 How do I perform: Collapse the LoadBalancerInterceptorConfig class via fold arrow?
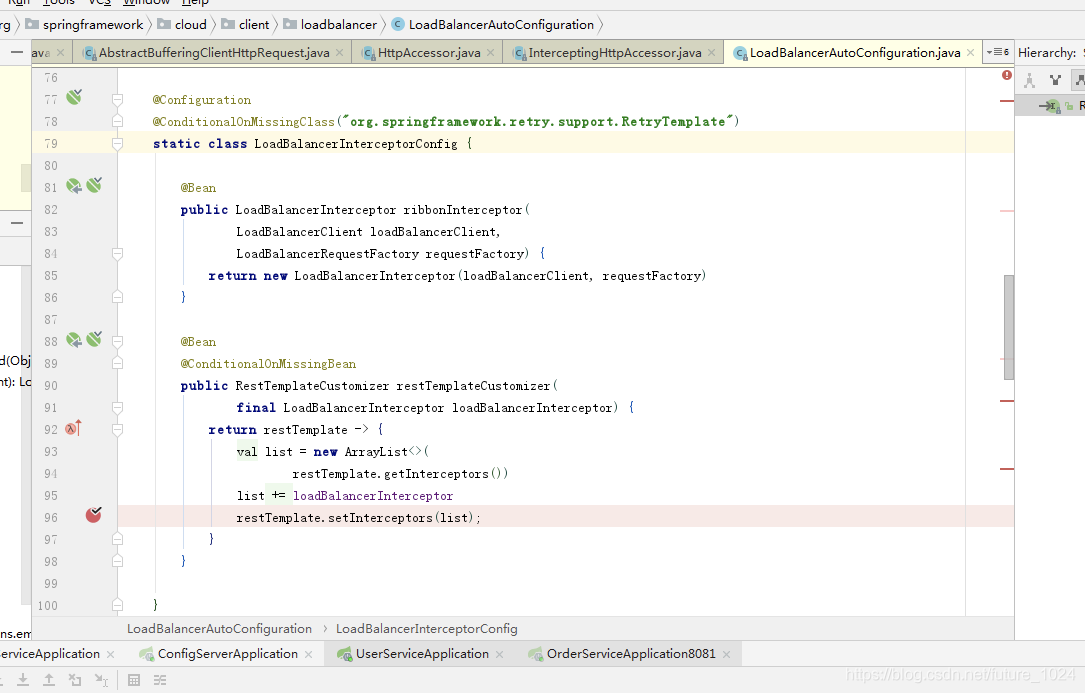pyautogui.click(x=117, y=143)
